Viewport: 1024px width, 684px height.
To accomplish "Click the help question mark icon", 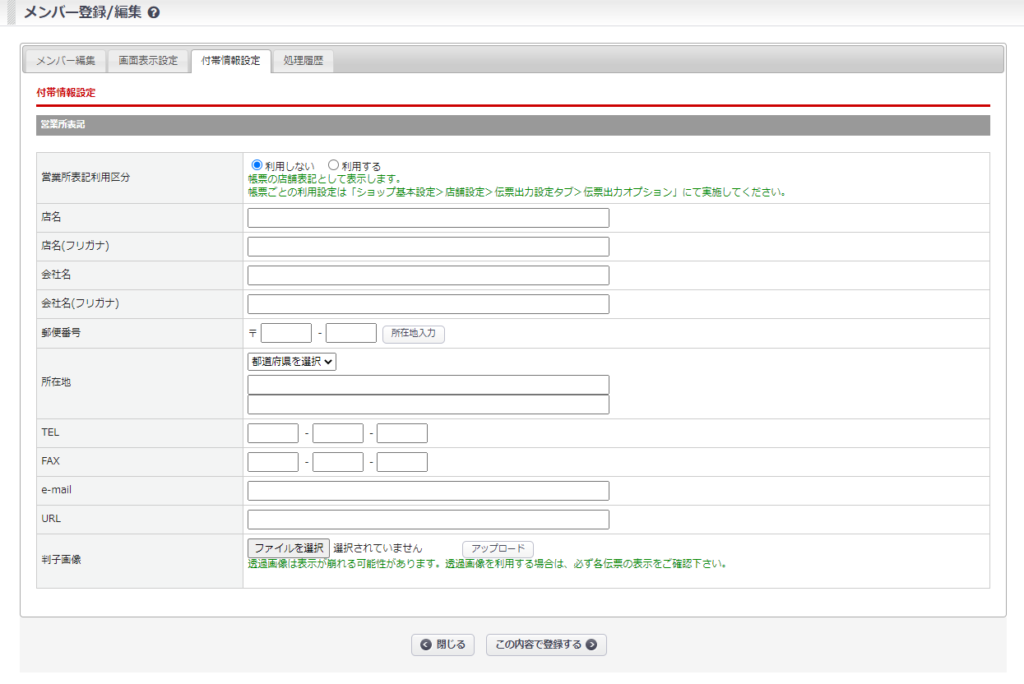I will 153,13.
